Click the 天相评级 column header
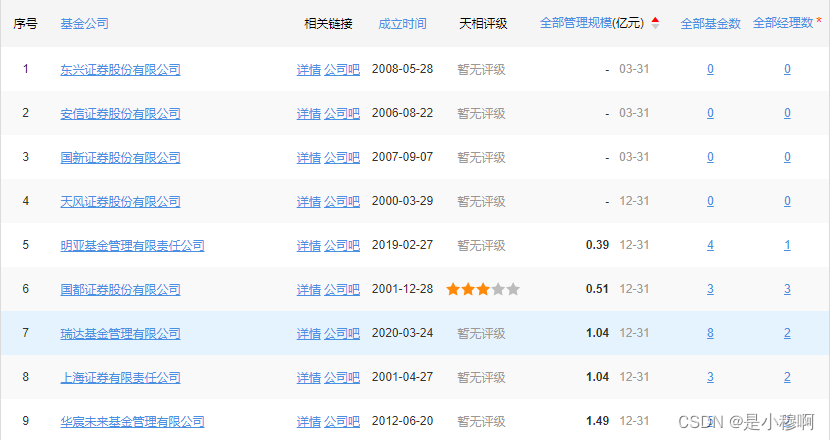This screenshot has height=440, width=830. tap(483, 23)
